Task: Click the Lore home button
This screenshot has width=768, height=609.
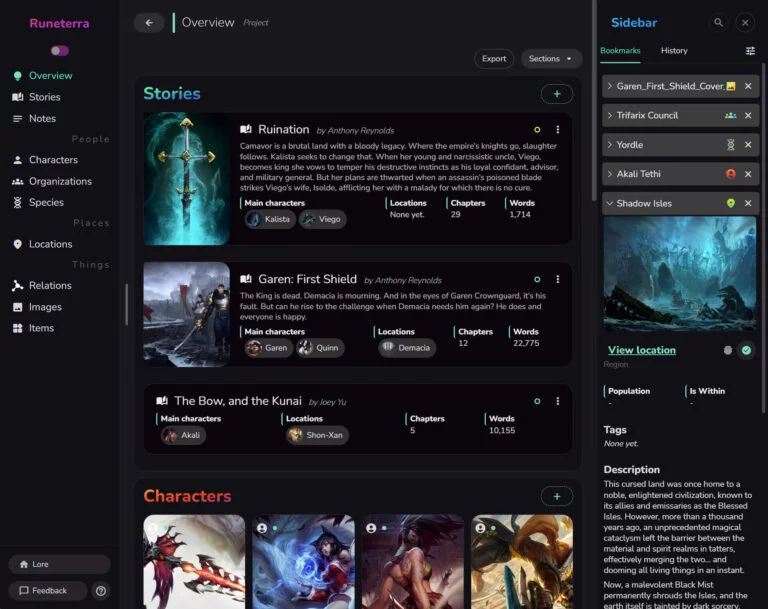Action: (x=59, y=564)
